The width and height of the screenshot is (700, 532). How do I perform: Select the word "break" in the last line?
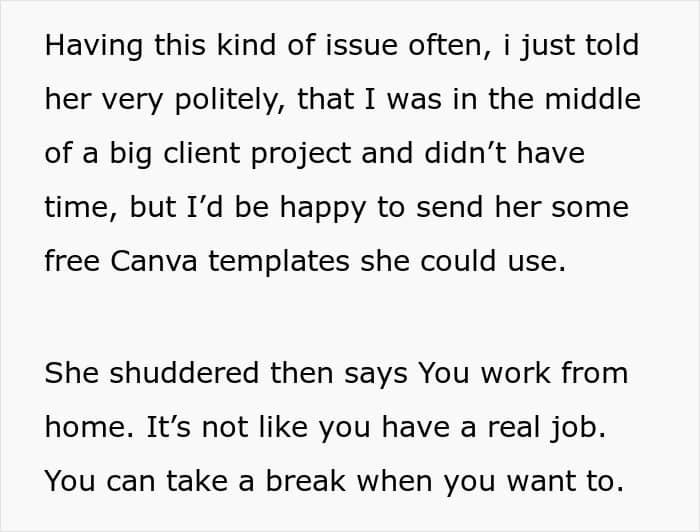[306, 481]
